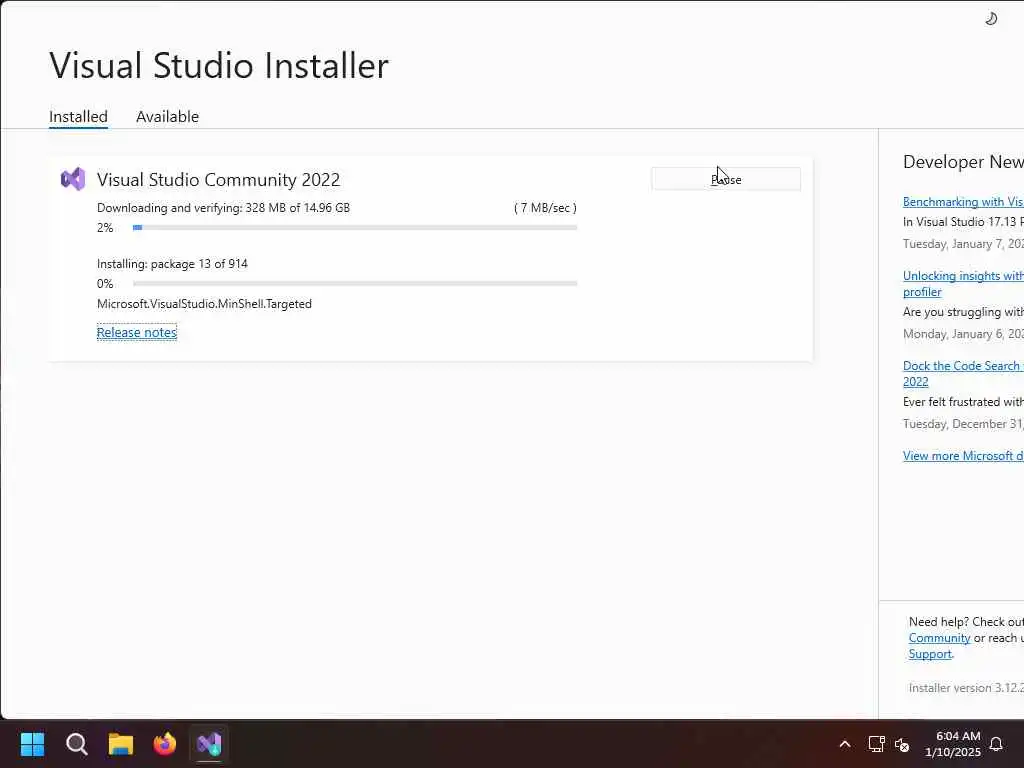Click the Developer News heading

(x=963, y=162)
